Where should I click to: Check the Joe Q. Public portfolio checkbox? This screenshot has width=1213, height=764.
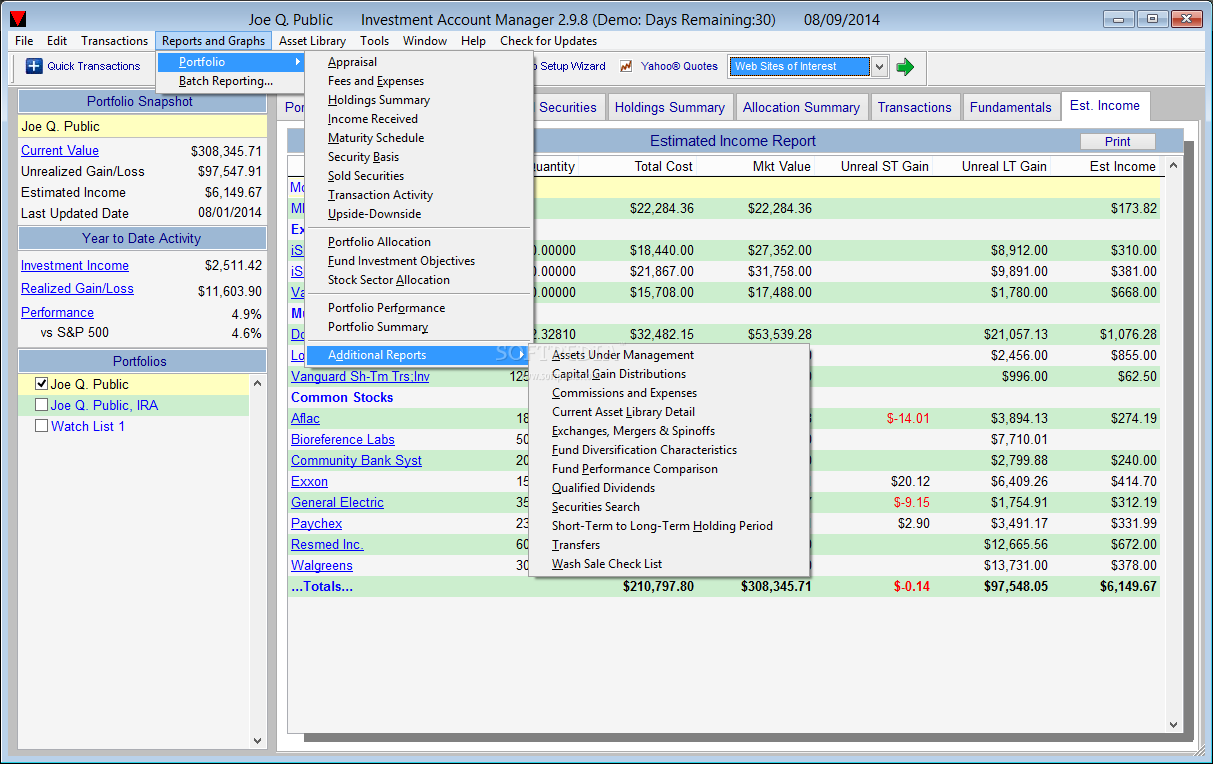(41, 384)
